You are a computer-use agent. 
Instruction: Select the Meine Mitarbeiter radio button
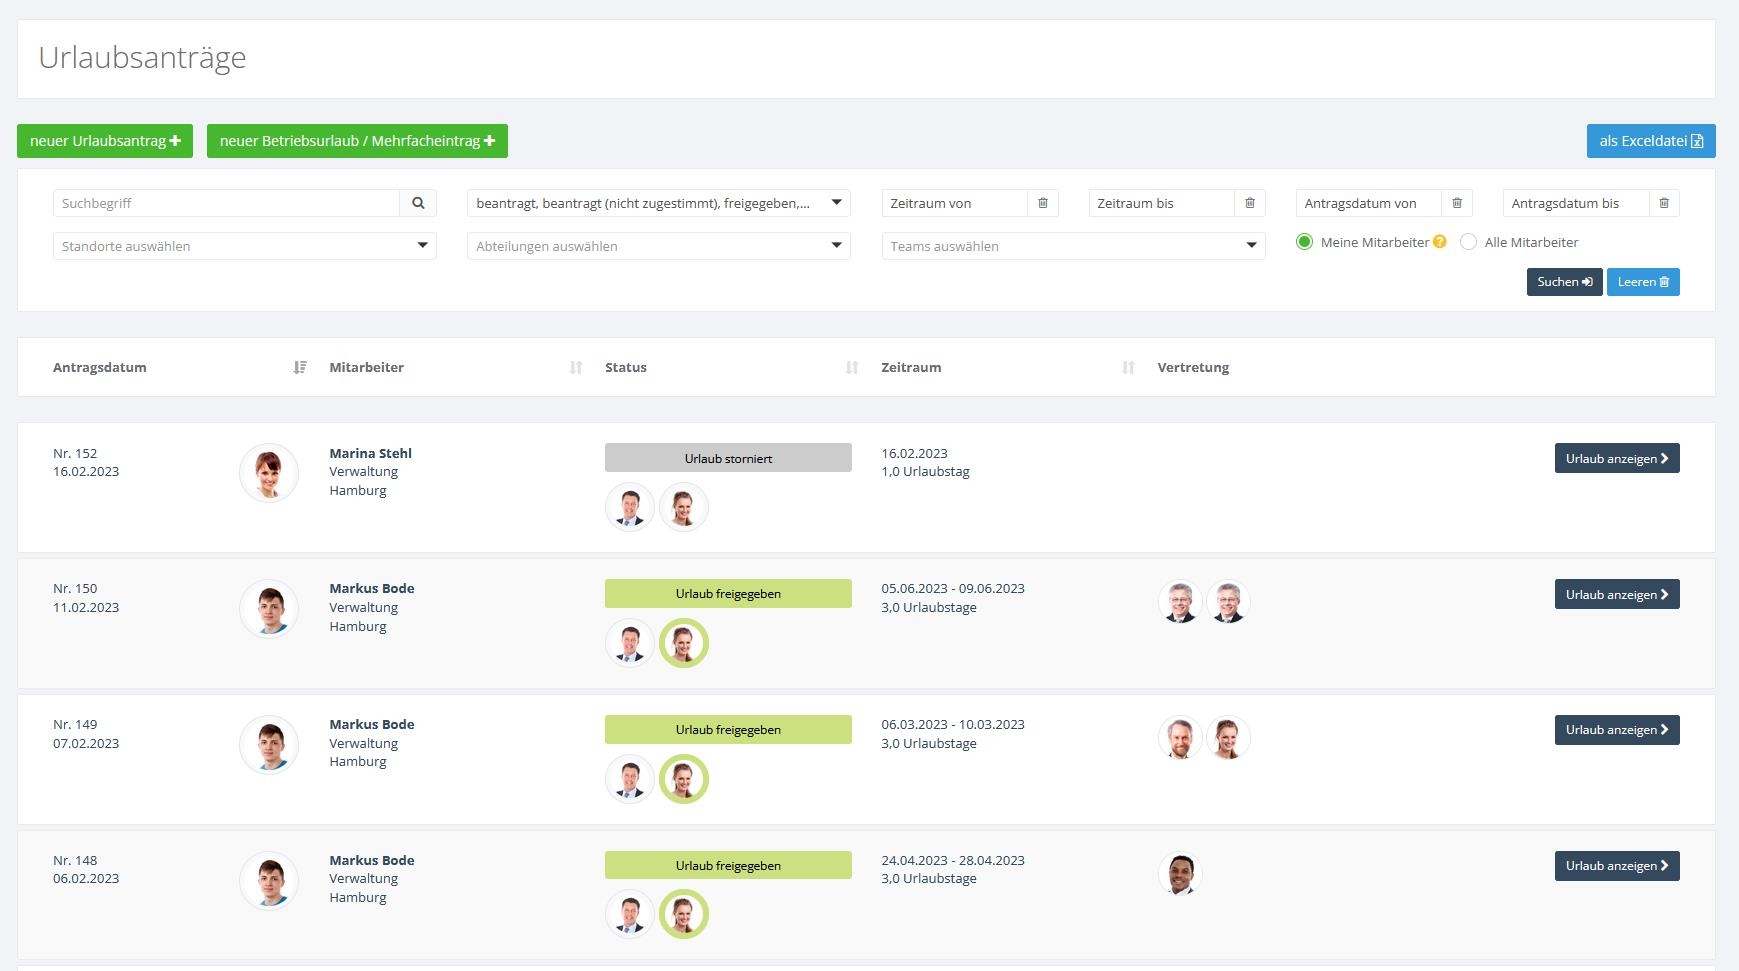(1304, 242)
